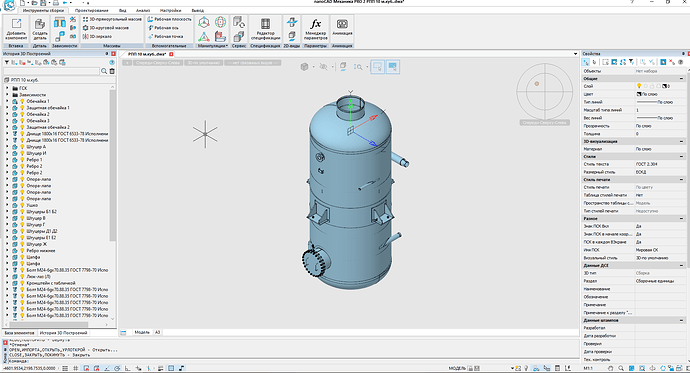The image size is (690, 373).
Task: Open the Настройки ribbon tab
Action: tap(171, 11)
